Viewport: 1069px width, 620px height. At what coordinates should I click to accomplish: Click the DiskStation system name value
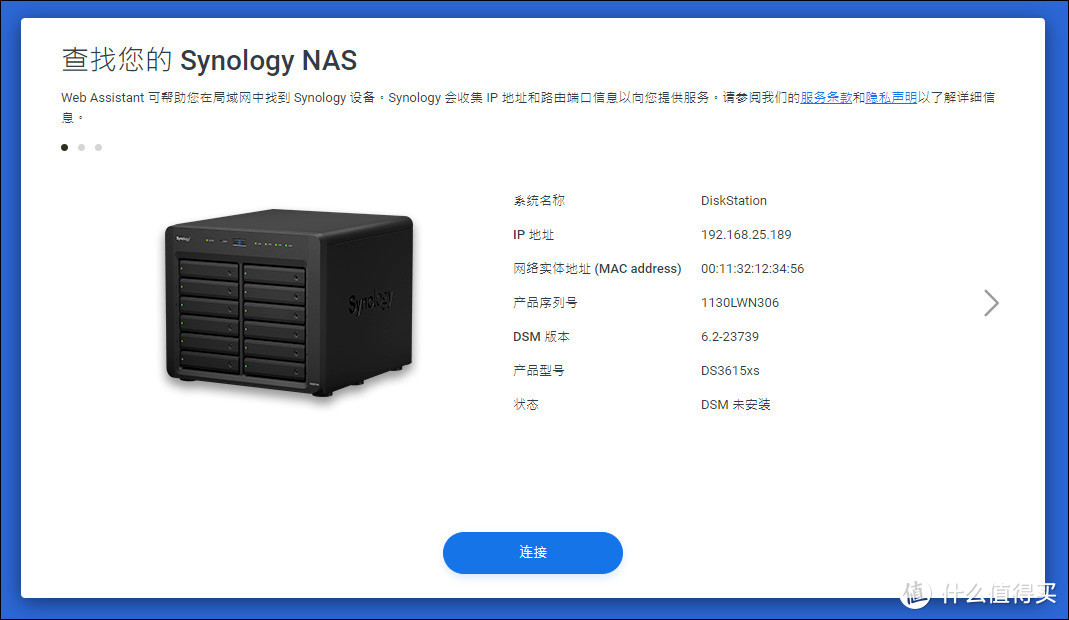point(734,201)
